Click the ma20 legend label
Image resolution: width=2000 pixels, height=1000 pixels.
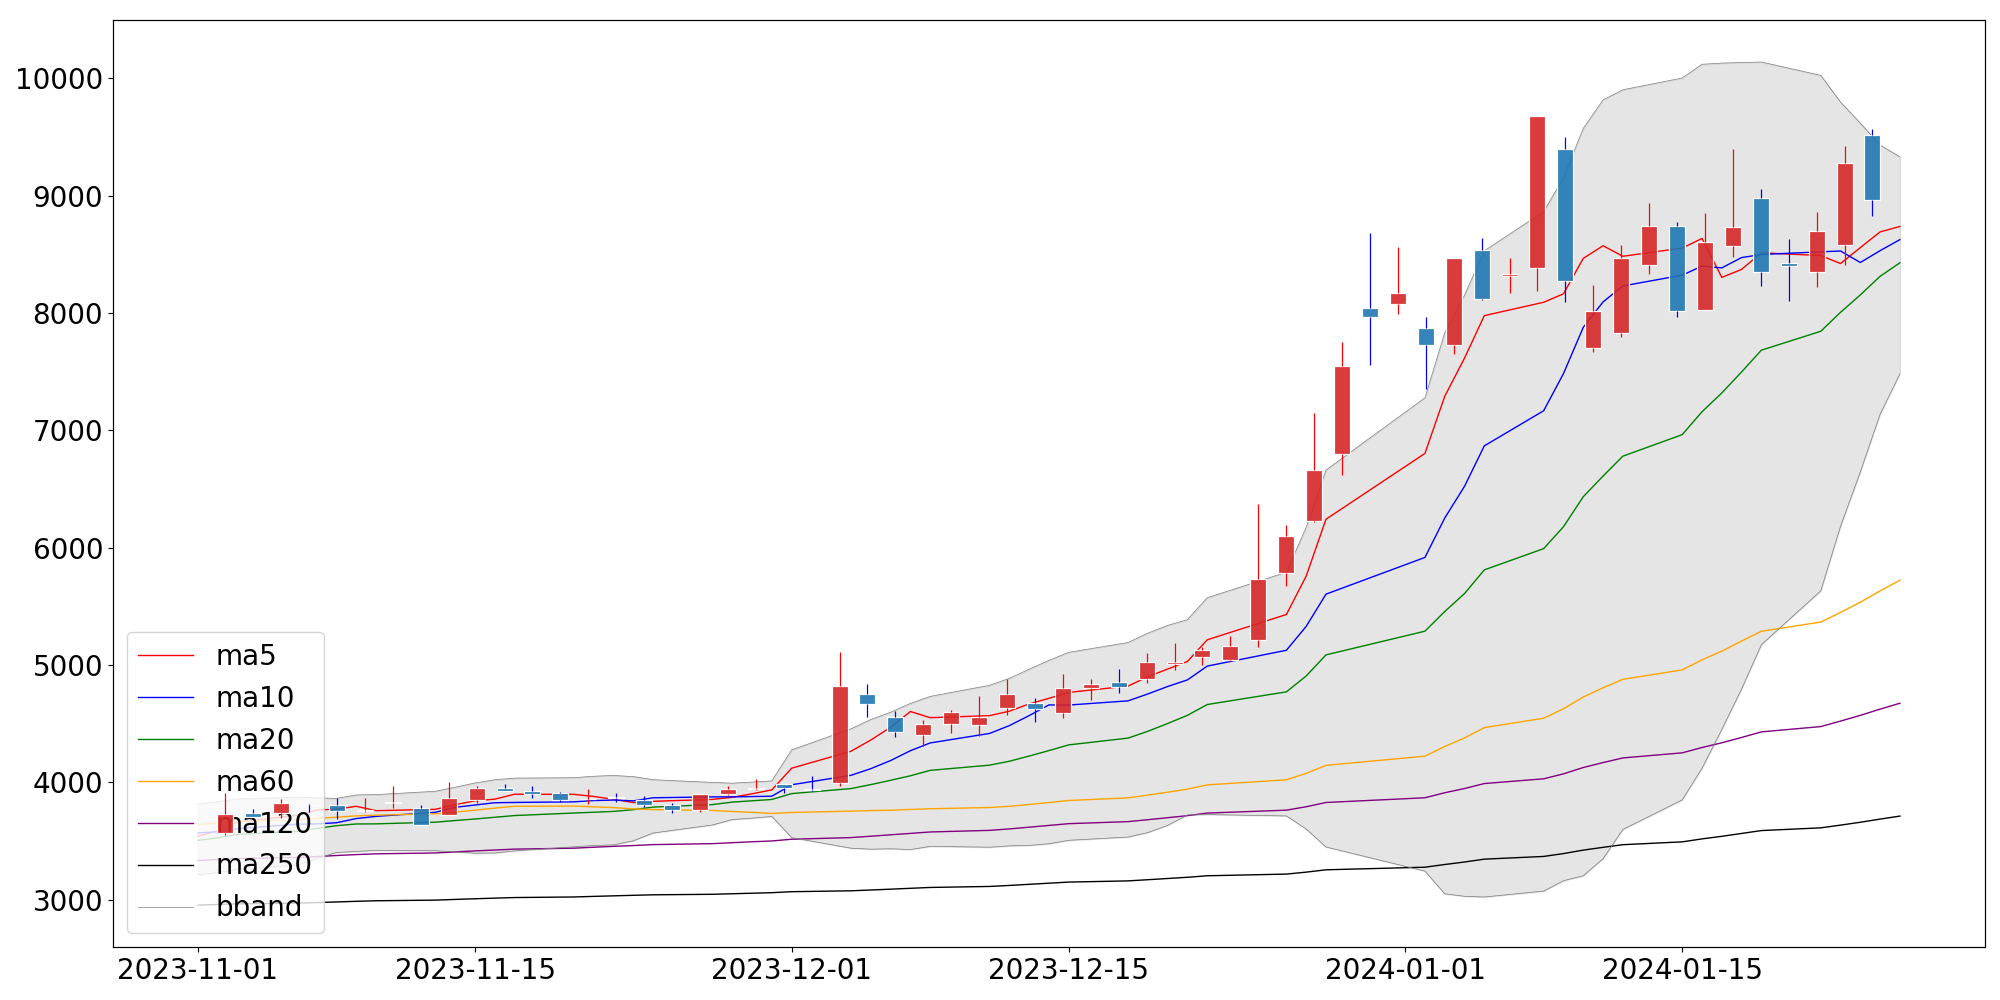[x=254, y=739]
